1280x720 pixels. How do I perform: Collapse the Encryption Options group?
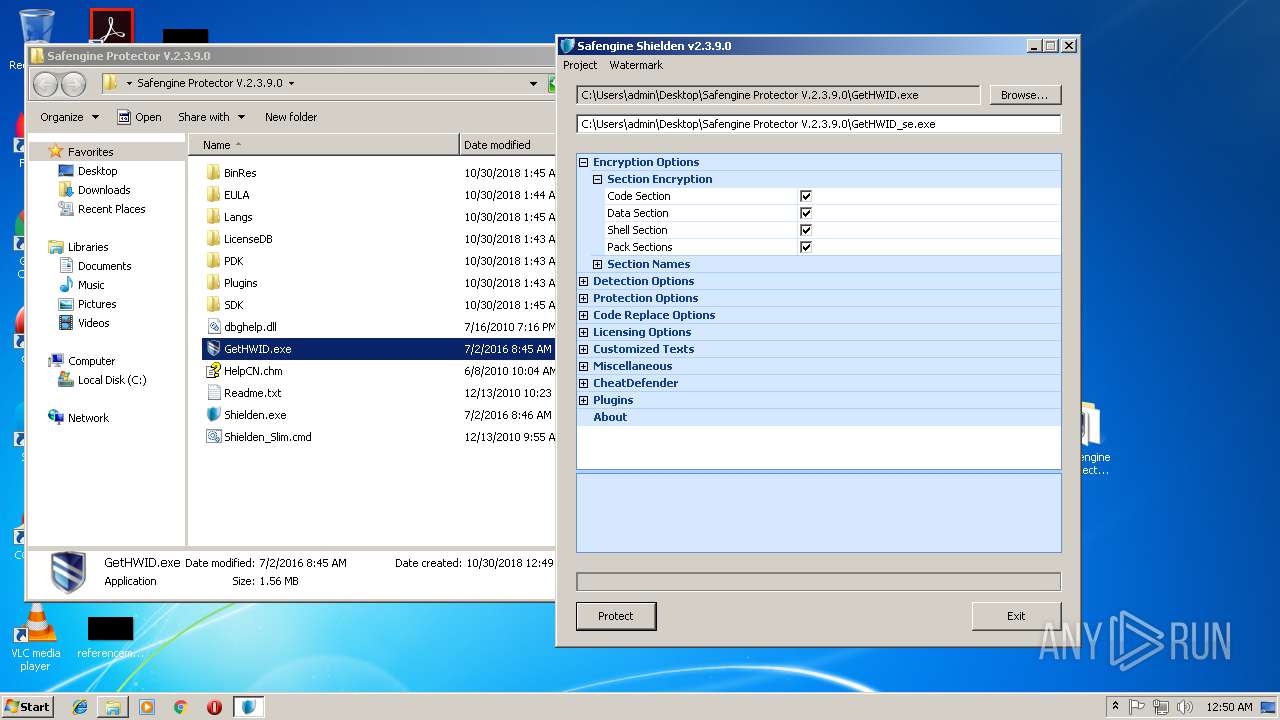(x=584, y=162)
